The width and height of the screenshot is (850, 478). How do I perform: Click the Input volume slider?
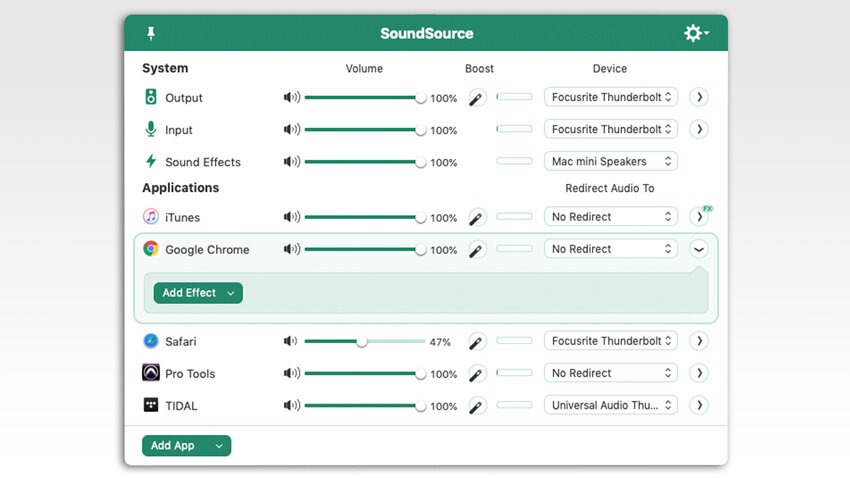365,130
